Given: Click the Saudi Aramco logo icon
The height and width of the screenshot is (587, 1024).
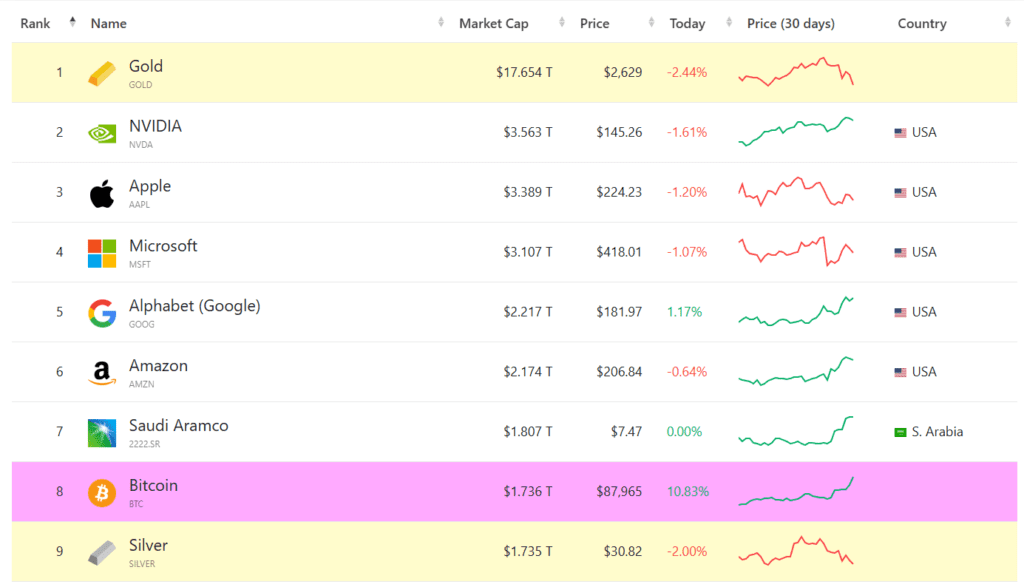Looking at the screenshot, I should [102, 433].
